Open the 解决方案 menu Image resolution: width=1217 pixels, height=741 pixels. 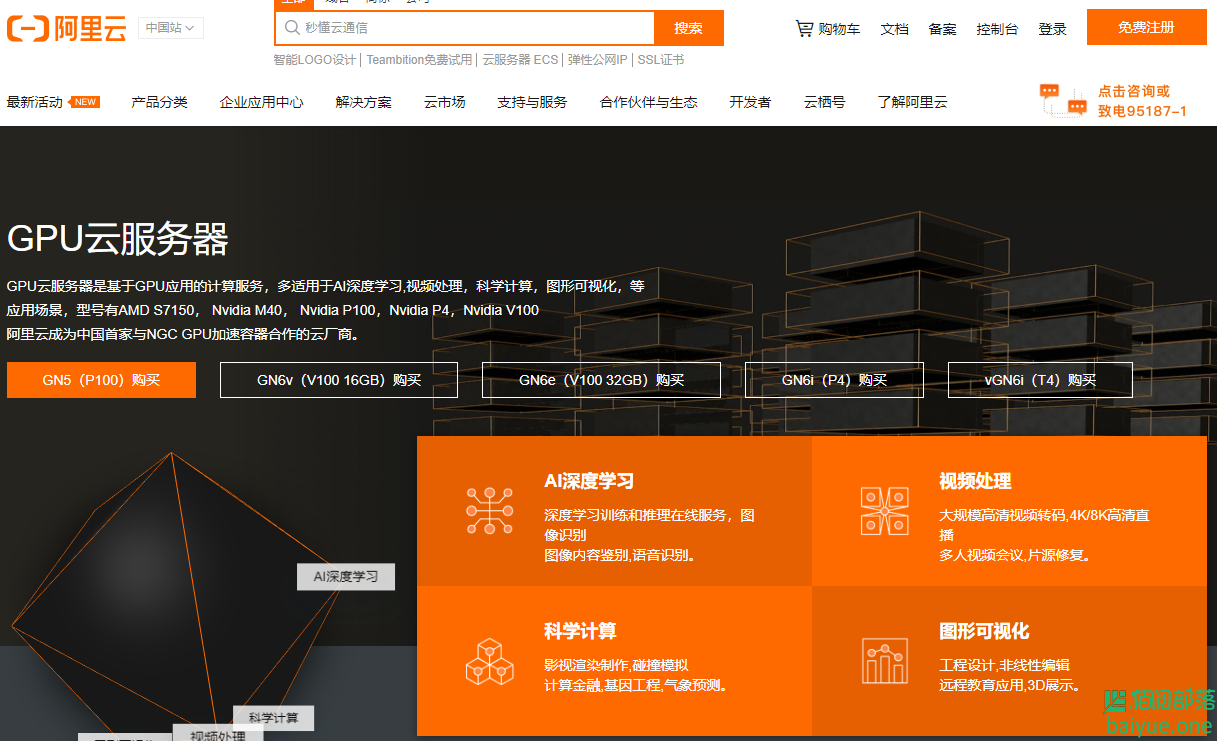(x=364, y=102)
